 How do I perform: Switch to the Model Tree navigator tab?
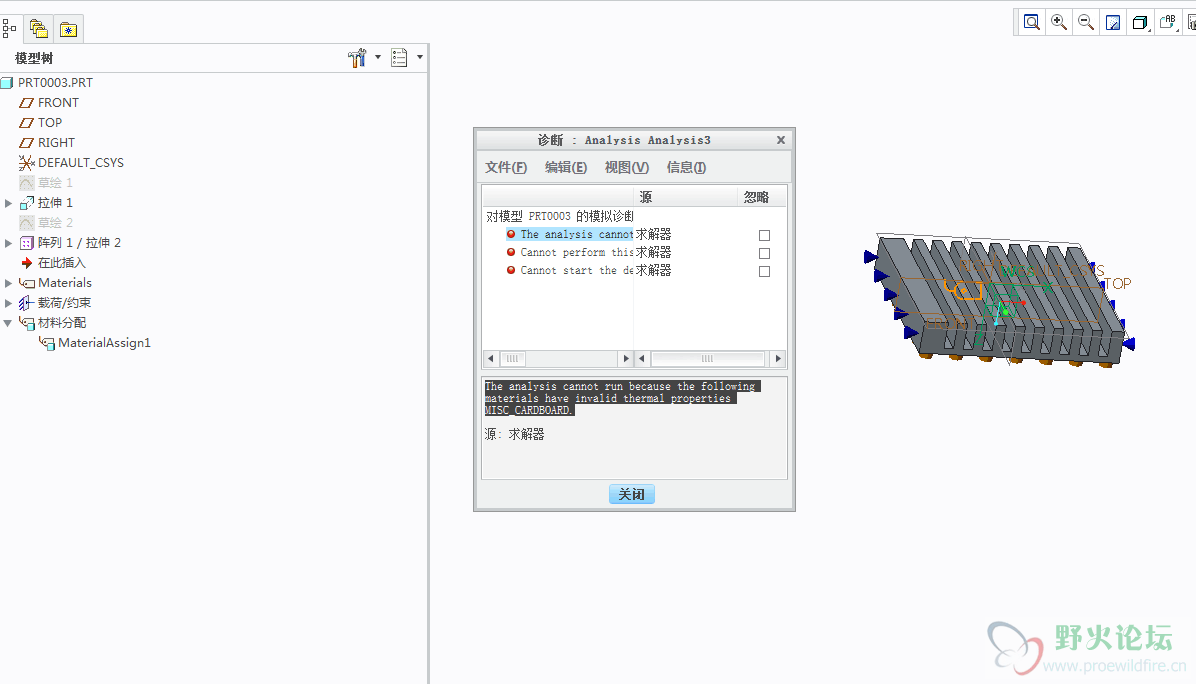[x=9, y=29]
